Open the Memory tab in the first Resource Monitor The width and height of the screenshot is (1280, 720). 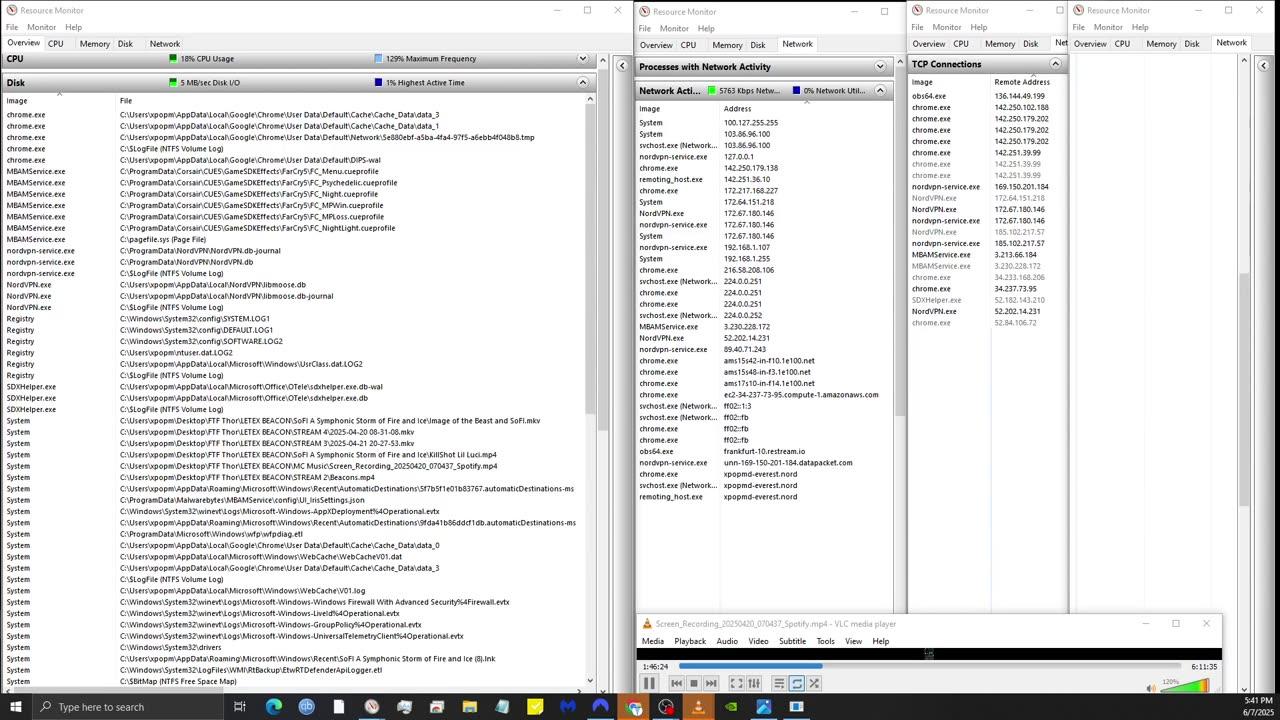95,44
